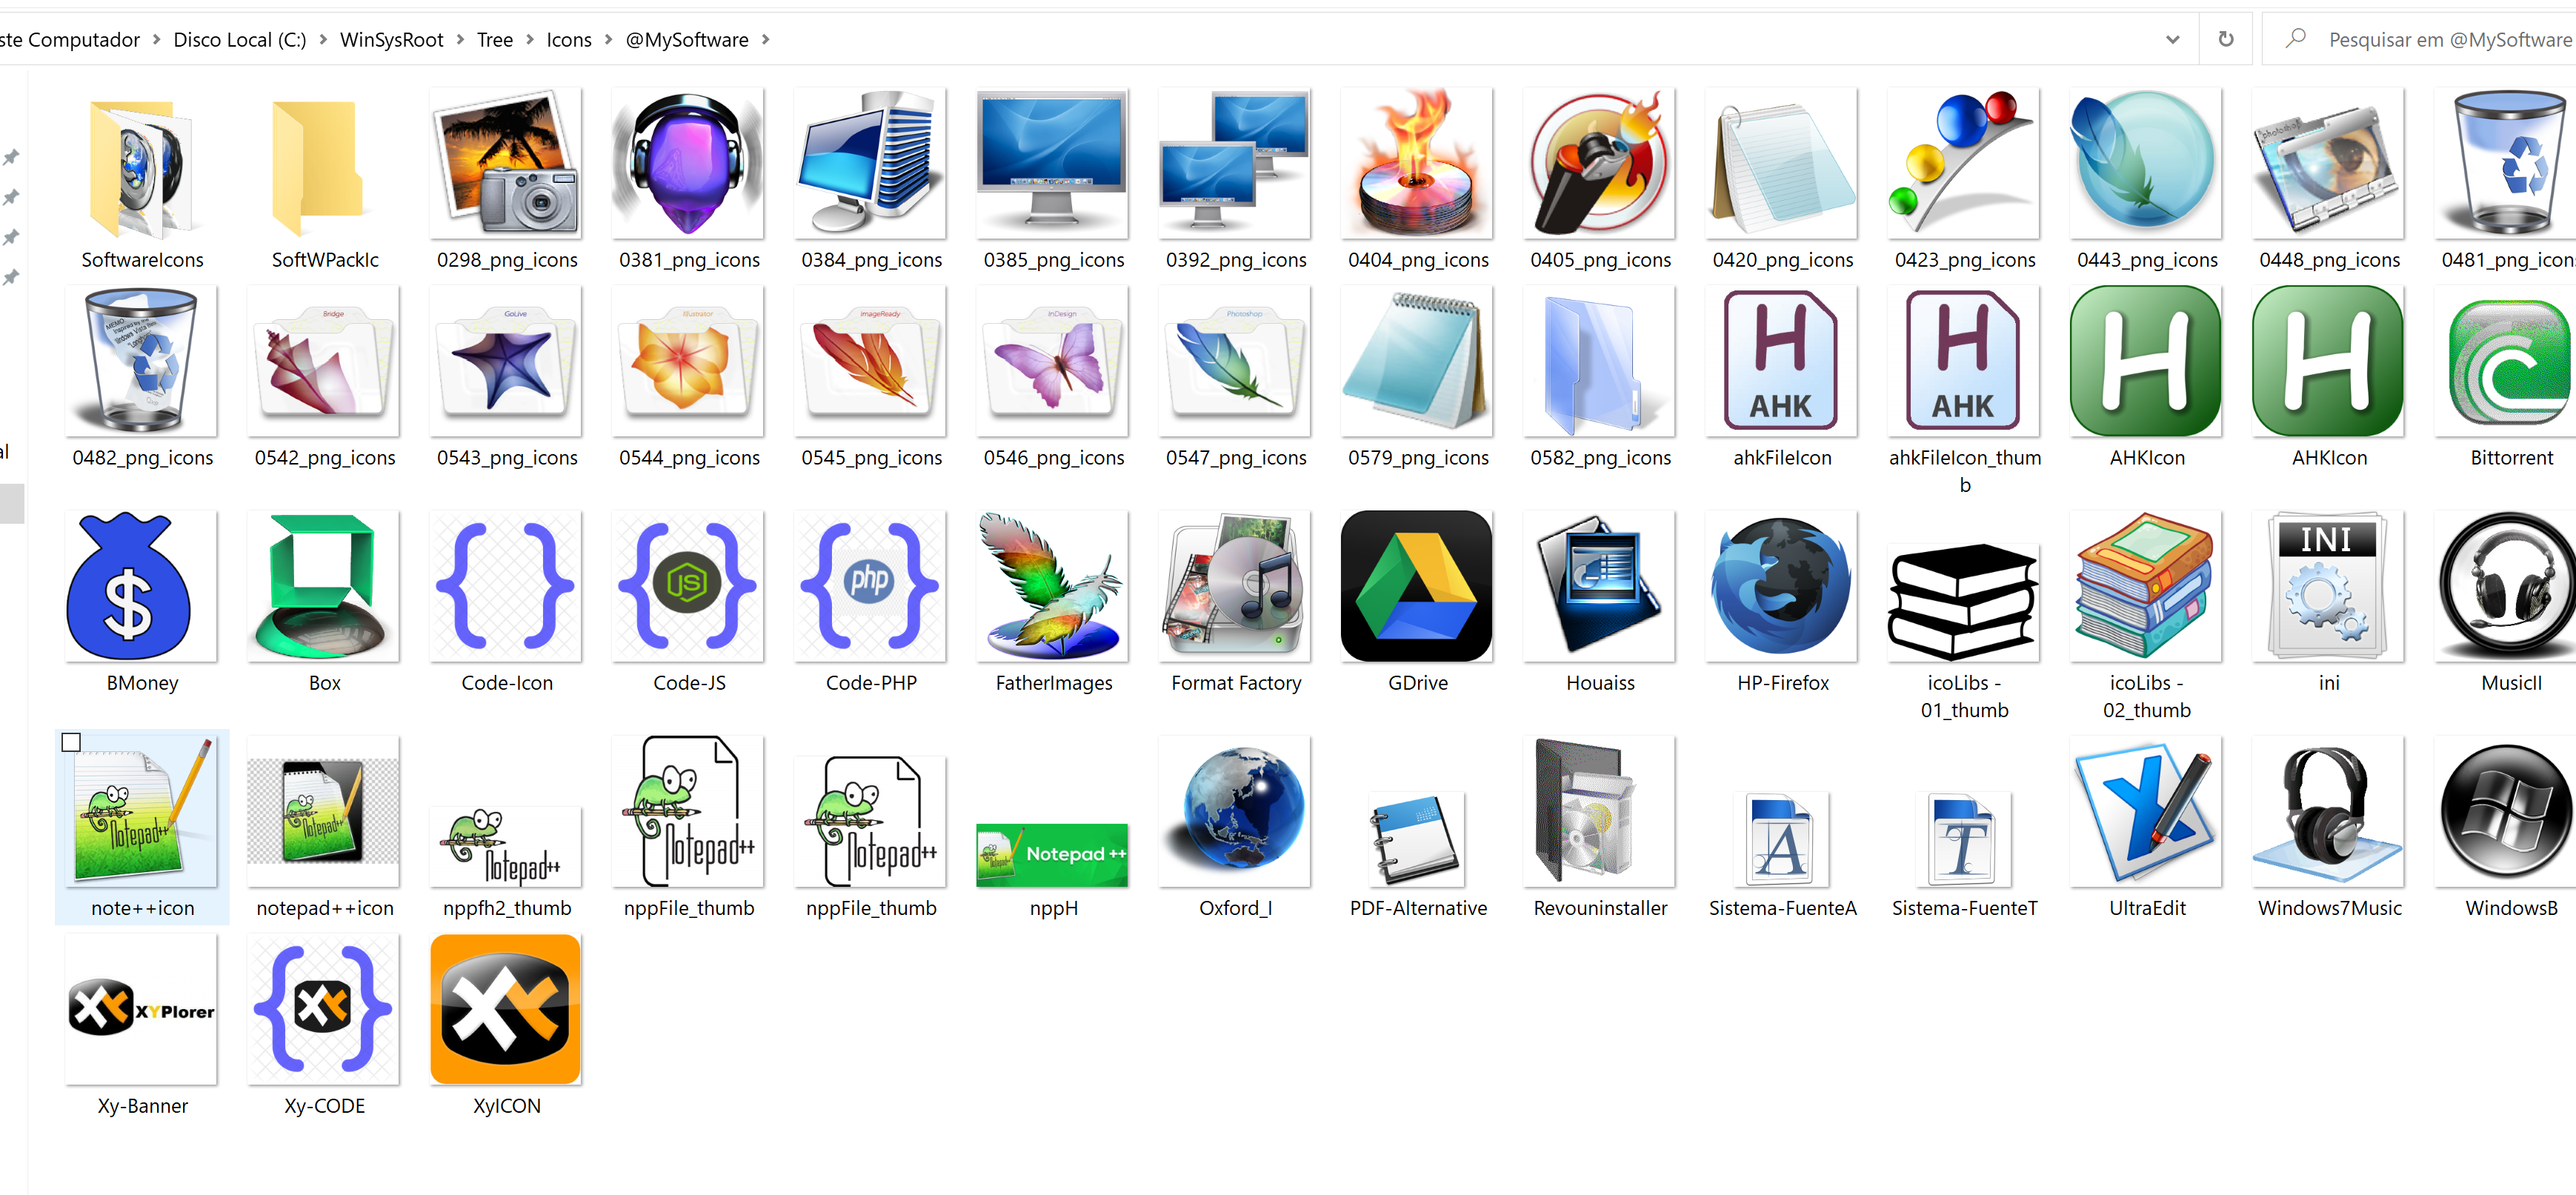Click the green nppH Notepad++ banner
This screenshot has width=2576, height=1195.
[x=1052, y=854]
